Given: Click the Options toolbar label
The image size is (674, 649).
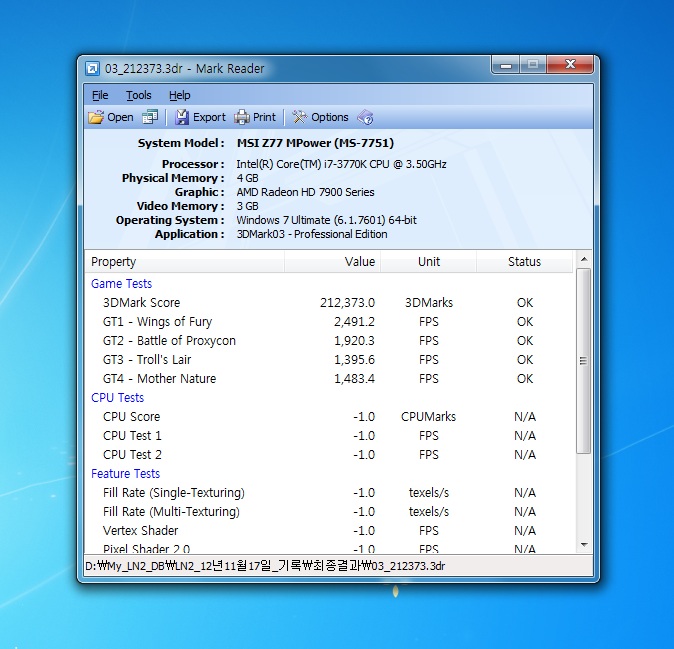Looking at the screenshot, I should click(x=330, y=117).
